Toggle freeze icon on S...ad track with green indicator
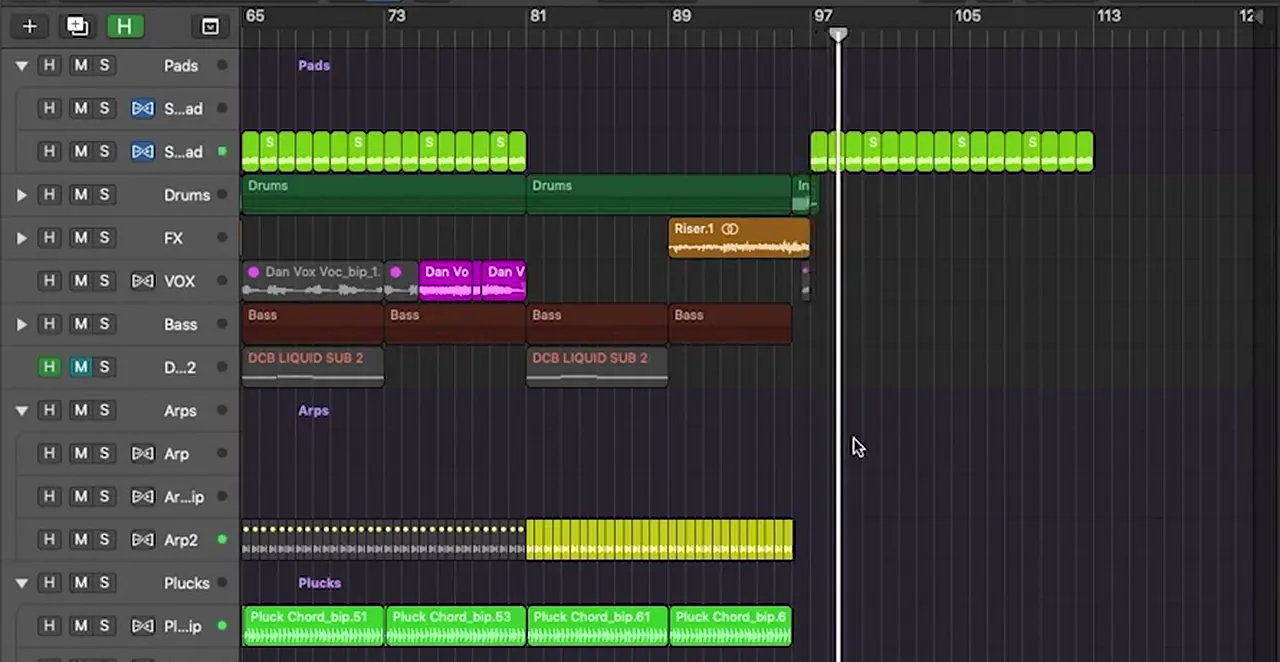This screenshot has width=1280, height=662. point(143,152)
